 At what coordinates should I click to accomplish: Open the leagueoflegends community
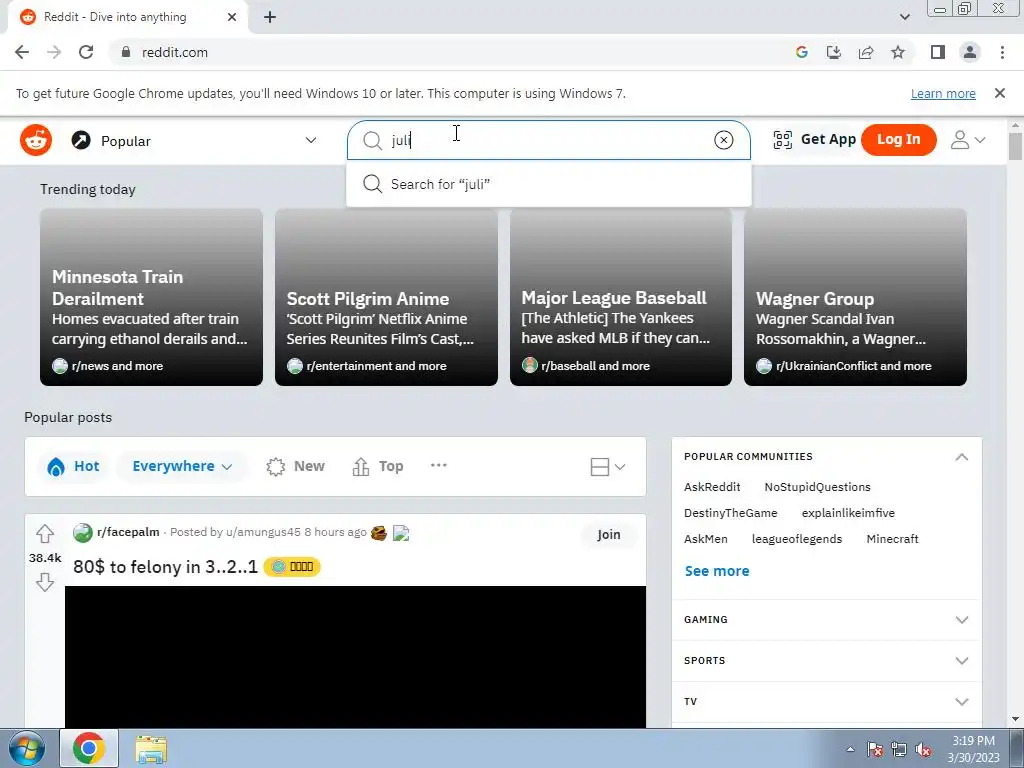[797, 539]
